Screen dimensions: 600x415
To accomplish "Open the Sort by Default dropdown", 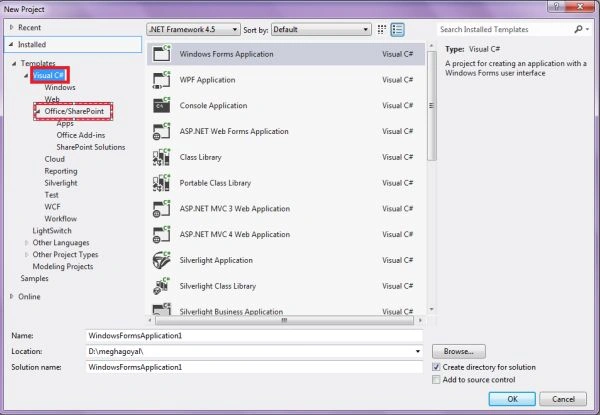I will pyautogui.click(x=321, y=29).
